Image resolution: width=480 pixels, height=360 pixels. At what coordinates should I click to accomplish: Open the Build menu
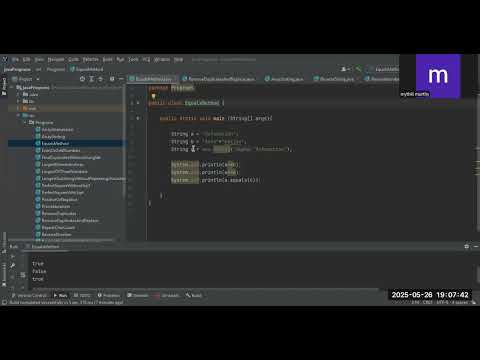coord(107,60)
